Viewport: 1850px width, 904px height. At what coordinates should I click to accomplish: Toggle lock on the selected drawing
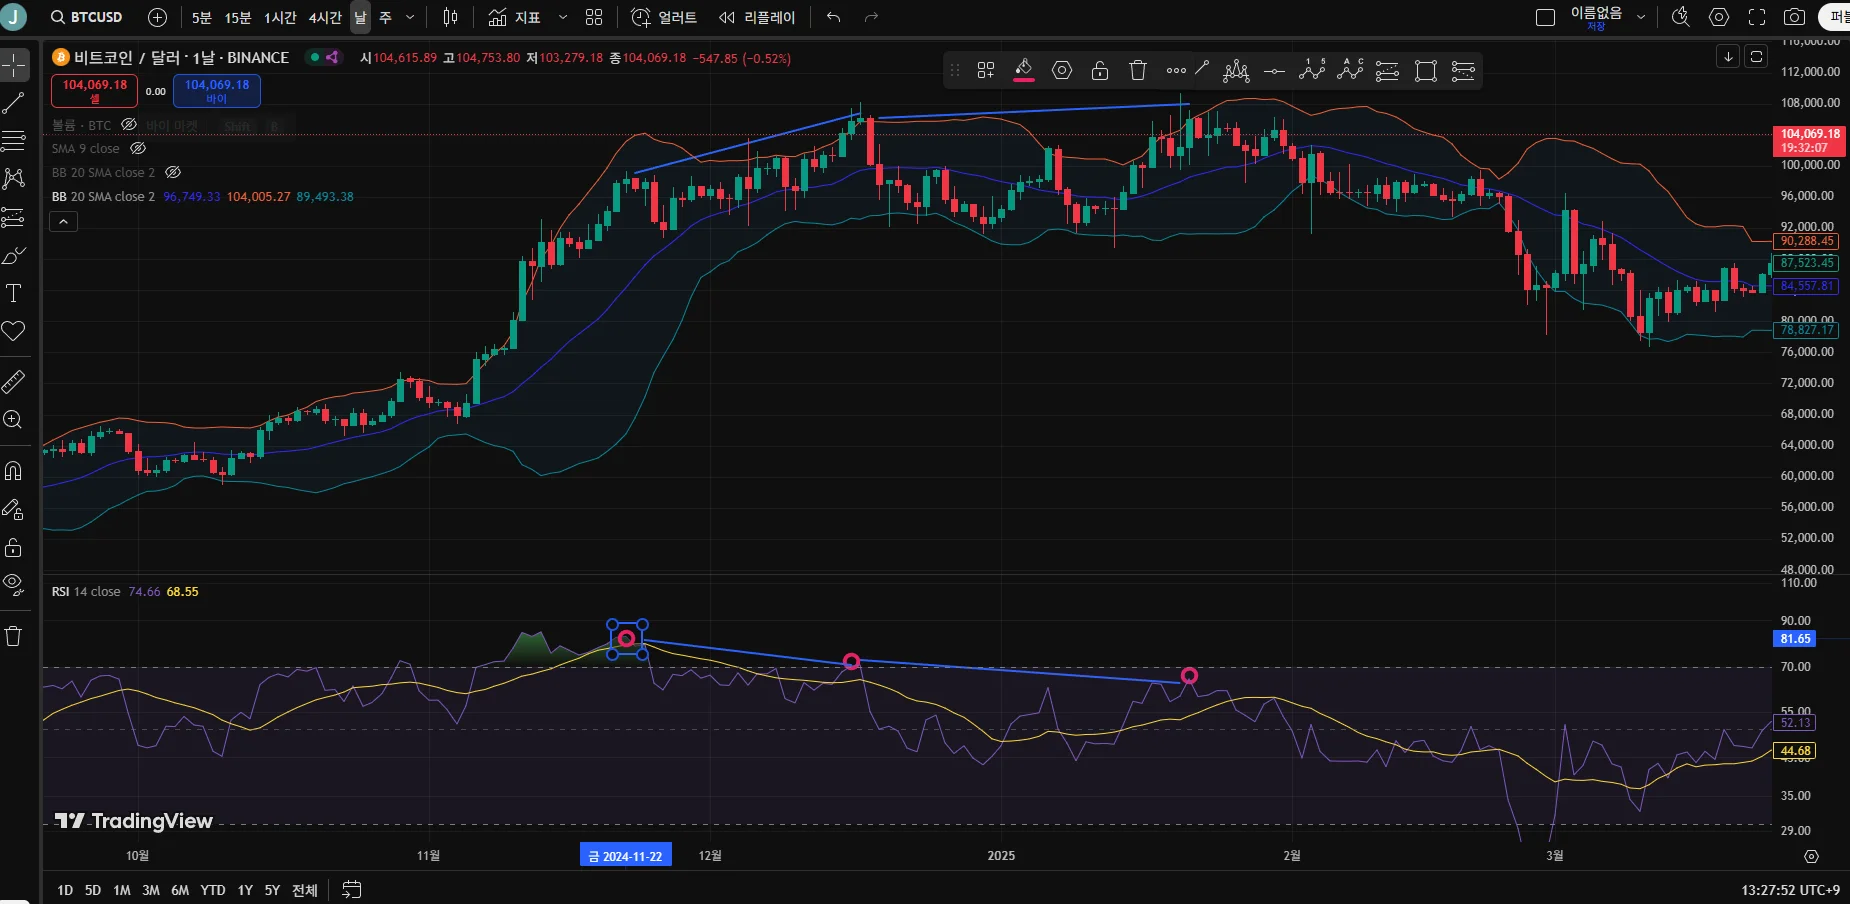click(1100, 70)
